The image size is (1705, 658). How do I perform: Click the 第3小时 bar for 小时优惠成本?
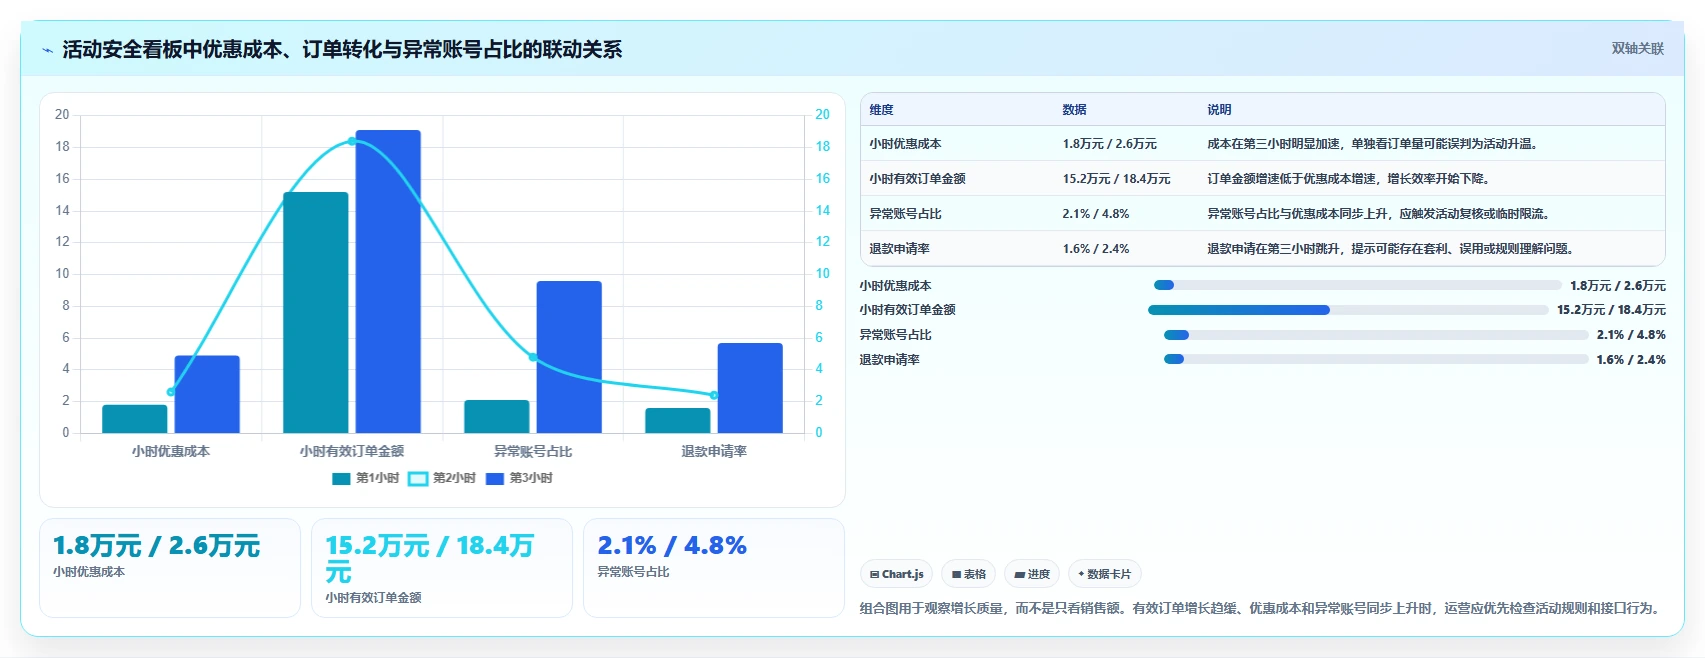pos(207,394)
